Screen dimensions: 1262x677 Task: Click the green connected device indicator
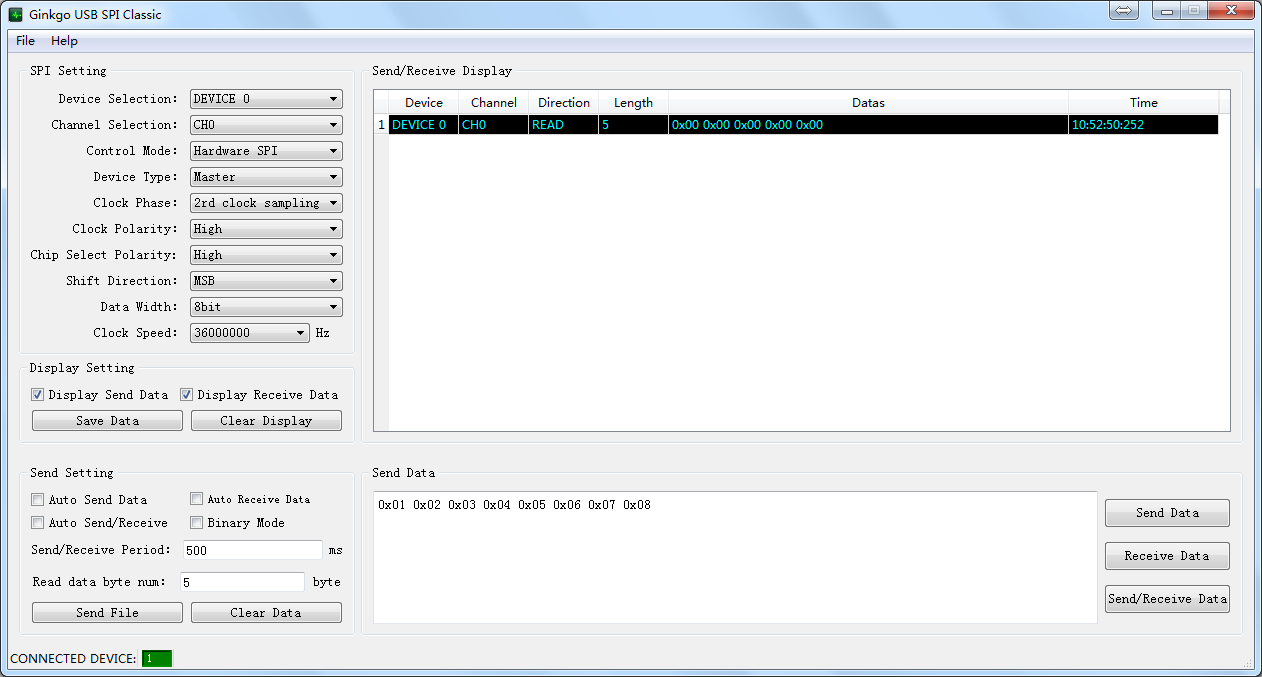157,658
